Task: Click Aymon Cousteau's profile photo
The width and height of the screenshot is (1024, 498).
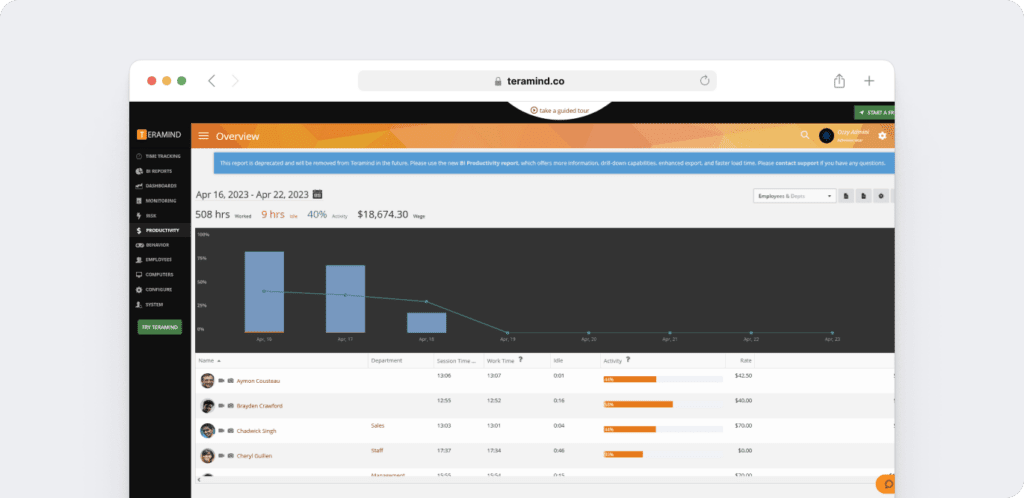Action: point(208,381)
